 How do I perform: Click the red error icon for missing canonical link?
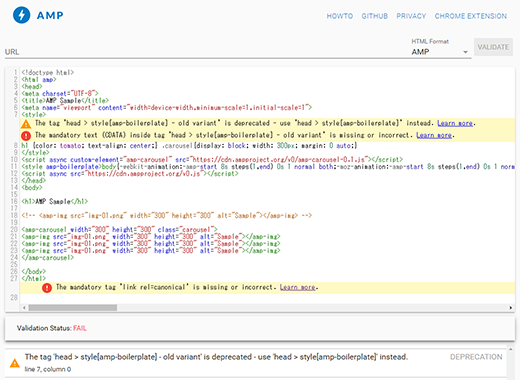[47, 288]
